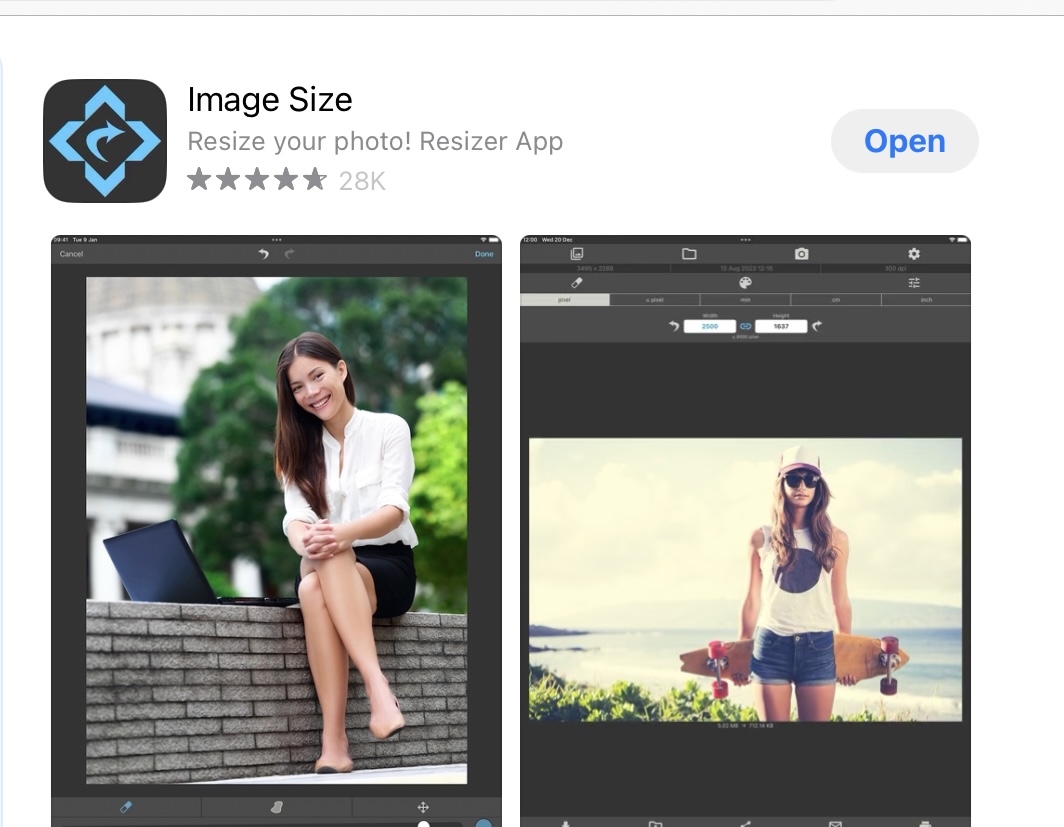This screenshot has height=827, width=1064.
Task: Click rotate left arrow beside Width field
Action: coord(673,326)
